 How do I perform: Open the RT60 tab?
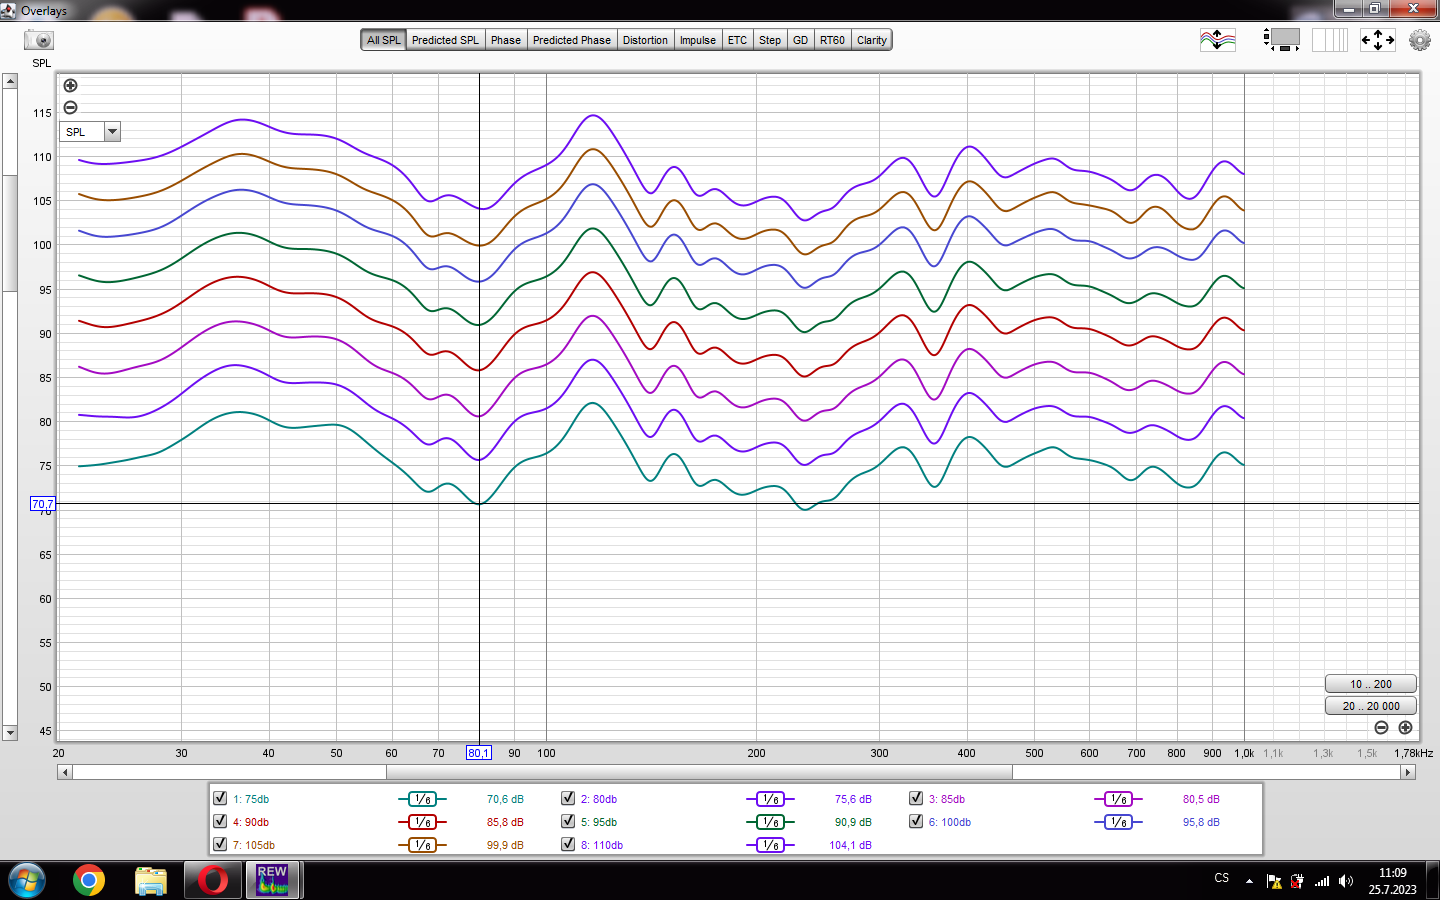832,40
